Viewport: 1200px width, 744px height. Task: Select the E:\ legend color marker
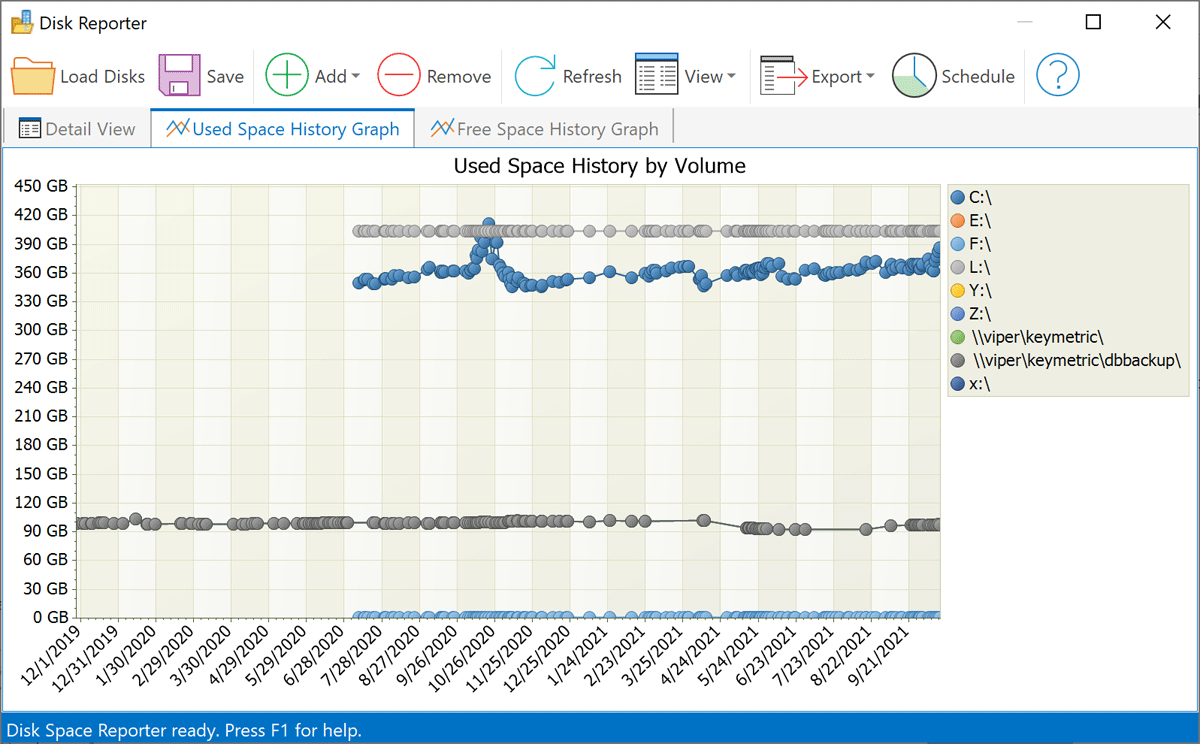click(958, 220)
